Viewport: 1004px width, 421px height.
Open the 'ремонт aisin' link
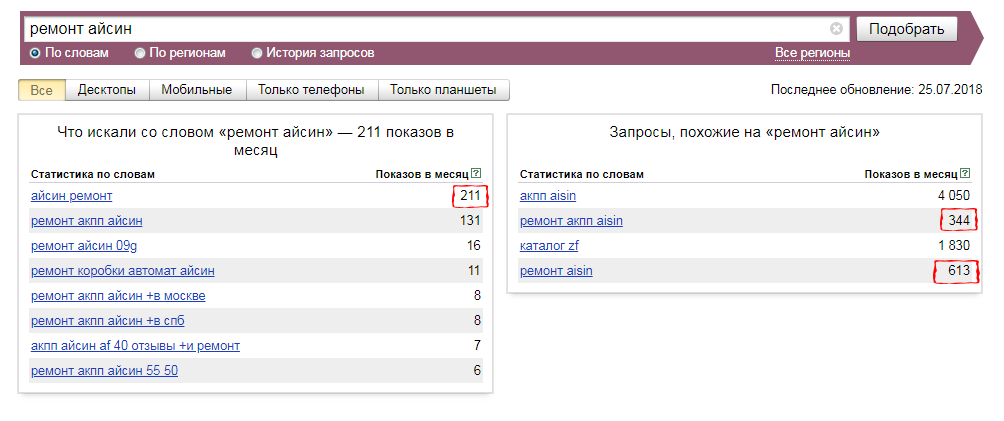coord(556,271)
